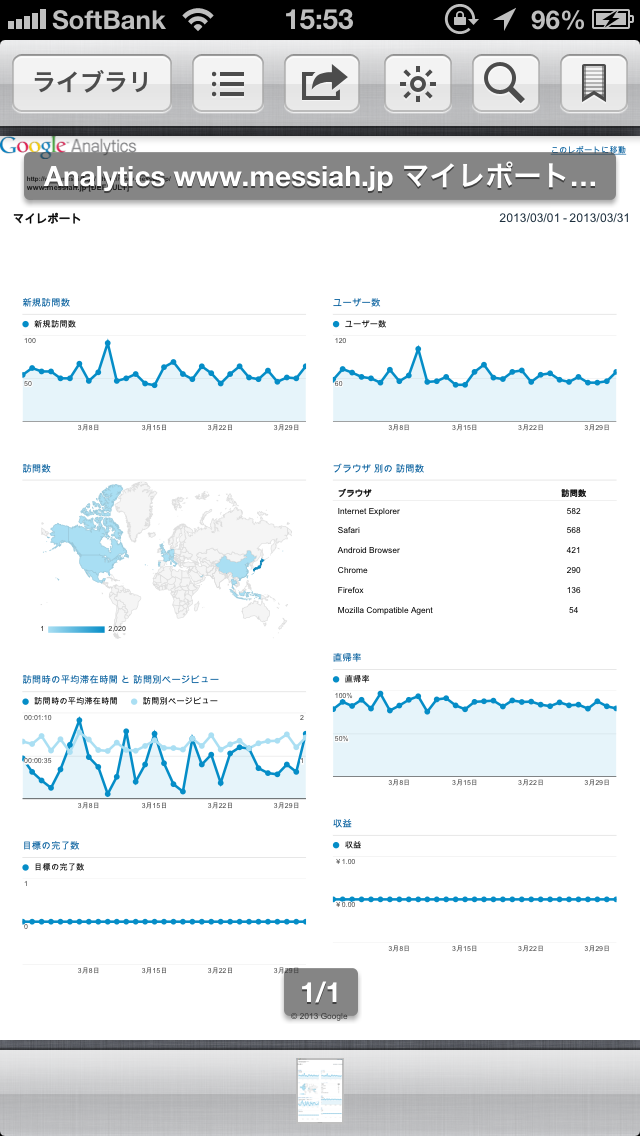Tap the 訪問別ページビュー legend entry
The width and height of the screenshot is (640, 1136).
(174, 701)
